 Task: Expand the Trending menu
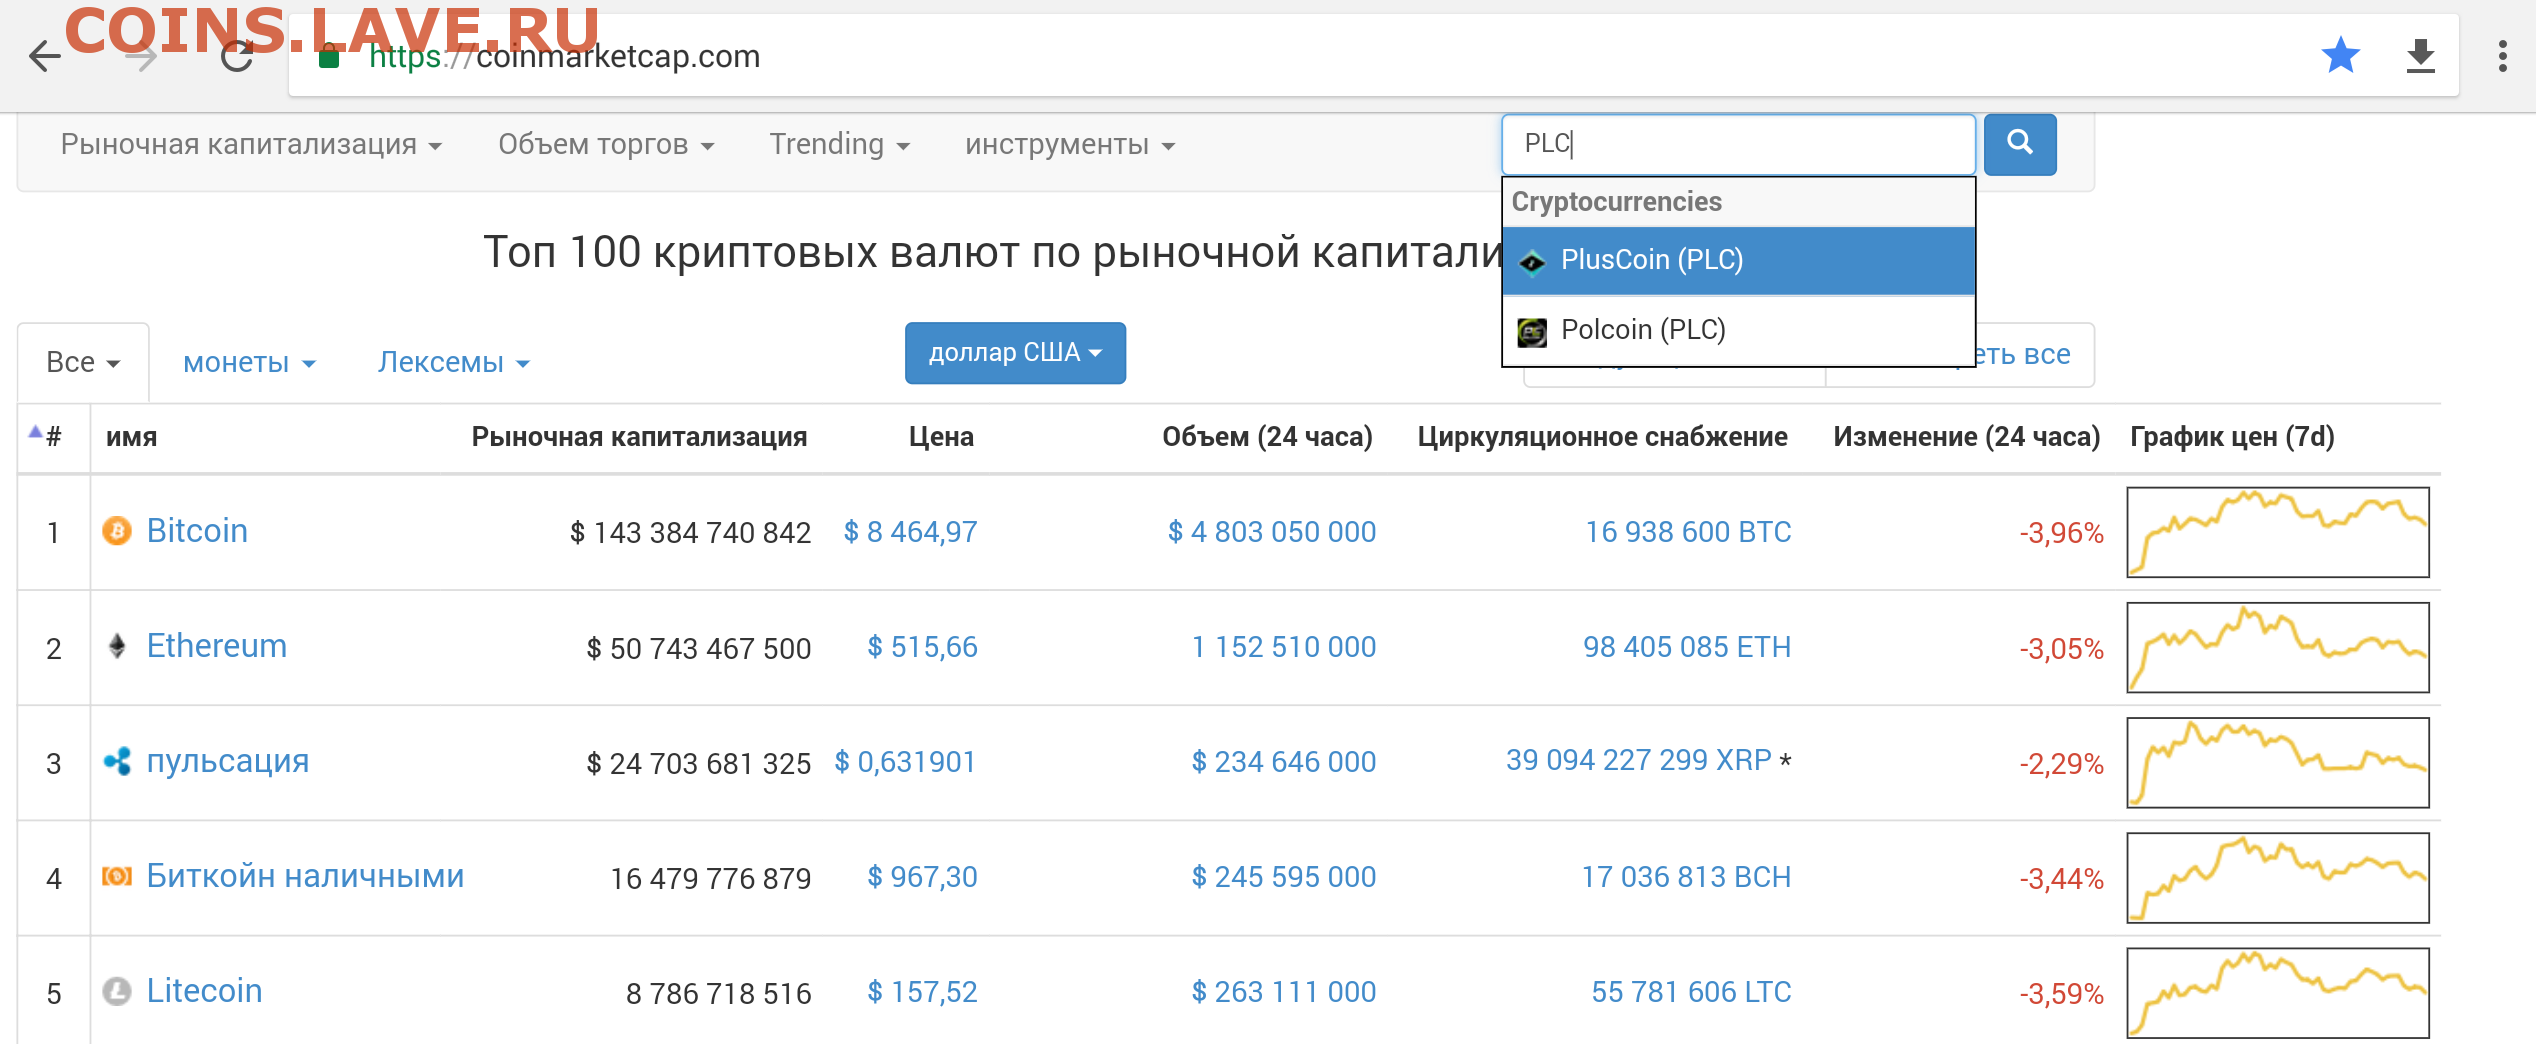pos(839,145)
